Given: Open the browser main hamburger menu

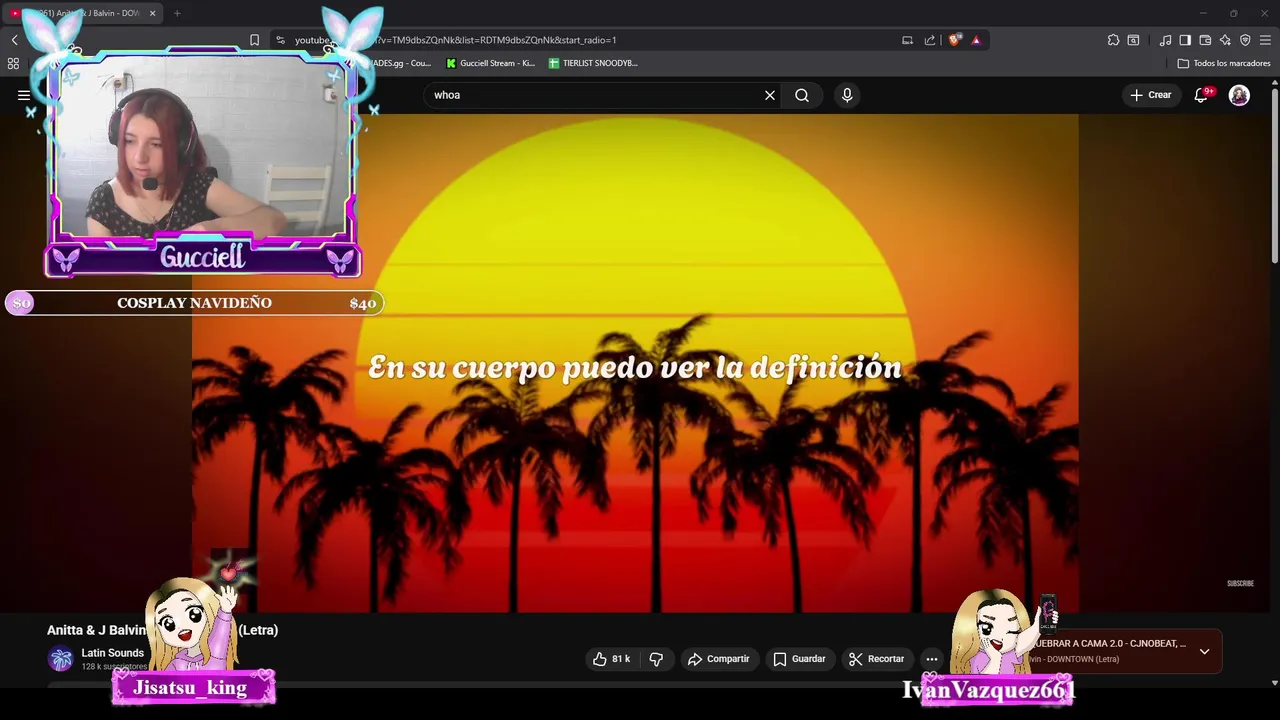Looking at the screenshot, I should (1265, 40).
